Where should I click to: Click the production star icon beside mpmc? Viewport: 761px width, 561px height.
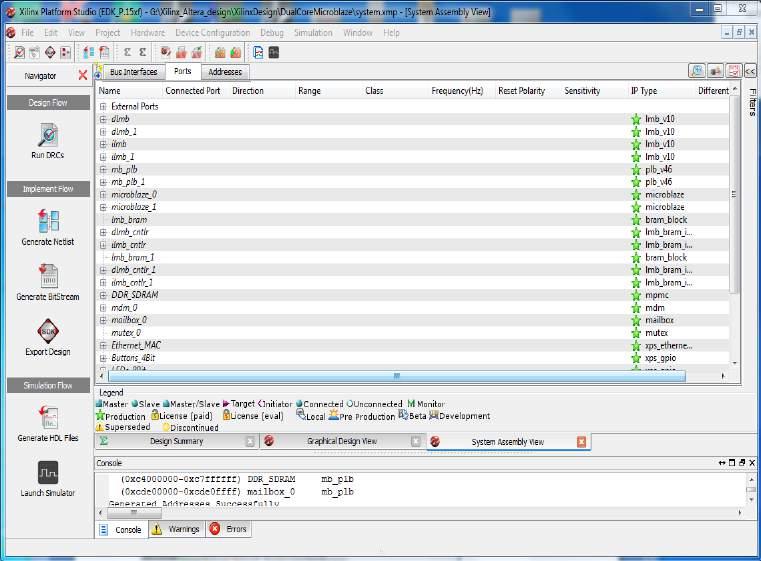(x=636, y=295)
